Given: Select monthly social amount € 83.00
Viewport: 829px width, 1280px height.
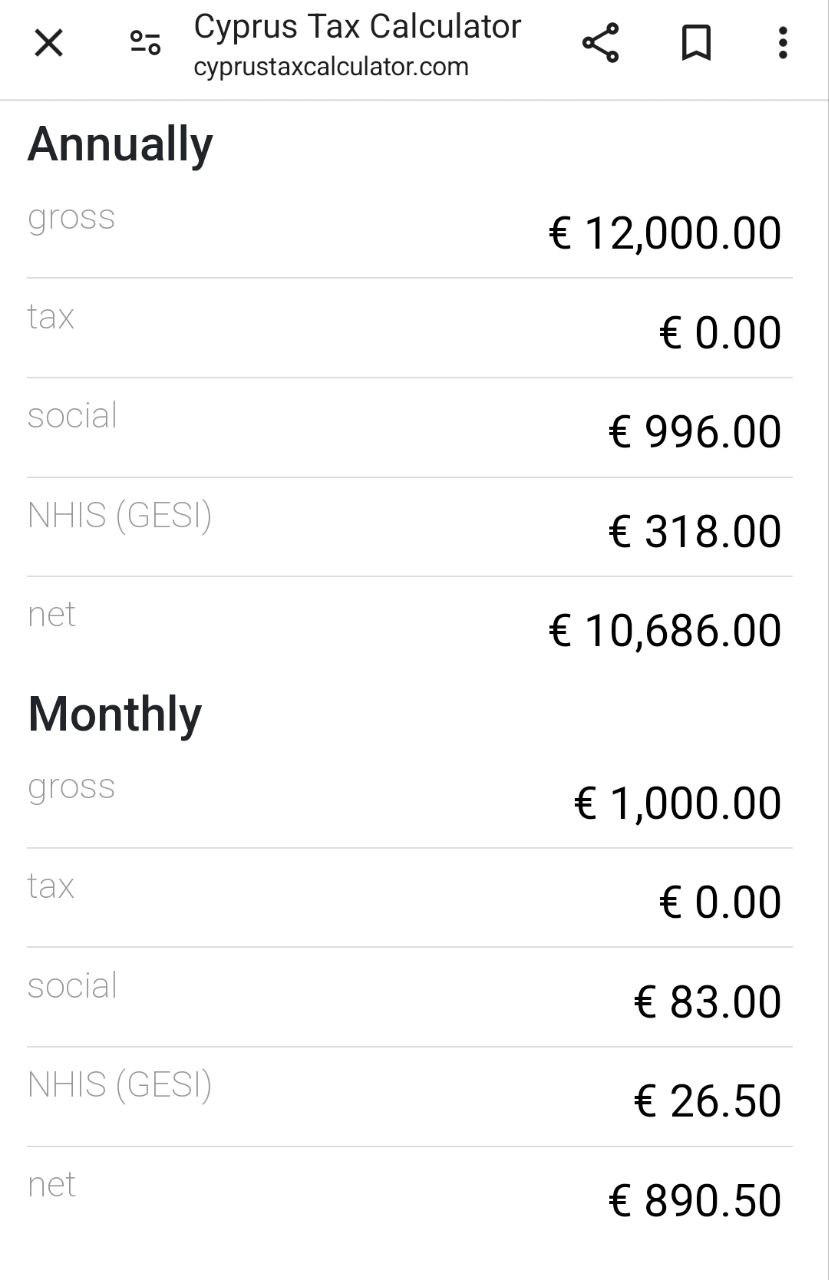Looking at the screenshot, I should pyautogui.click(x=708, y=1002).
